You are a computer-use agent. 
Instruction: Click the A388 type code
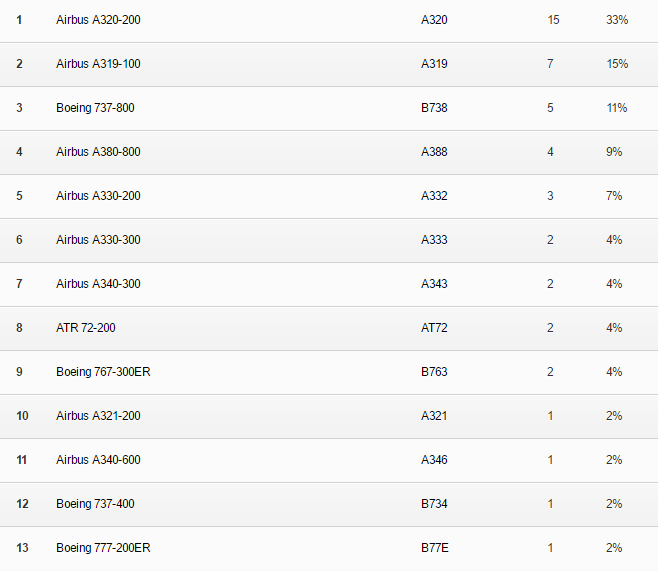(x=434, y=152)
